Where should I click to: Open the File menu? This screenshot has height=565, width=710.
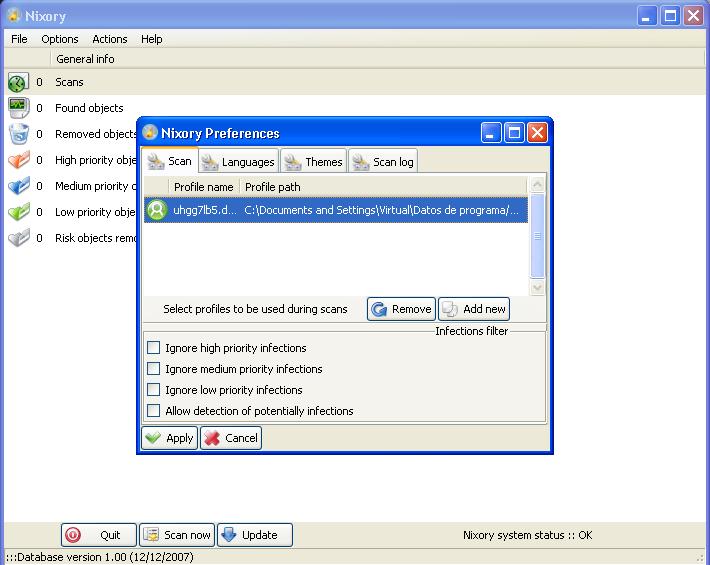(x=19, y=39)
